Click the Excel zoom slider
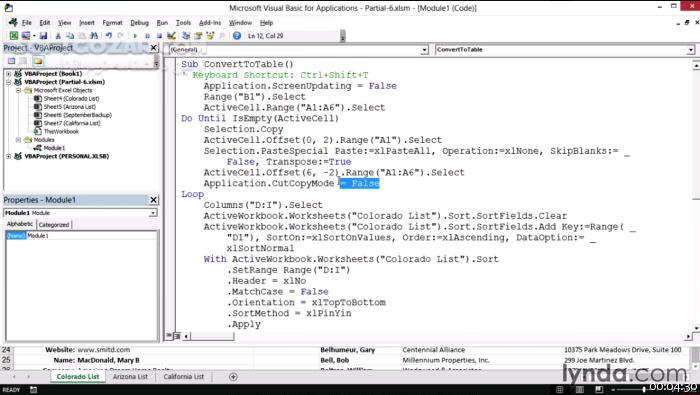The image size is (700, 395). point(644,390)
